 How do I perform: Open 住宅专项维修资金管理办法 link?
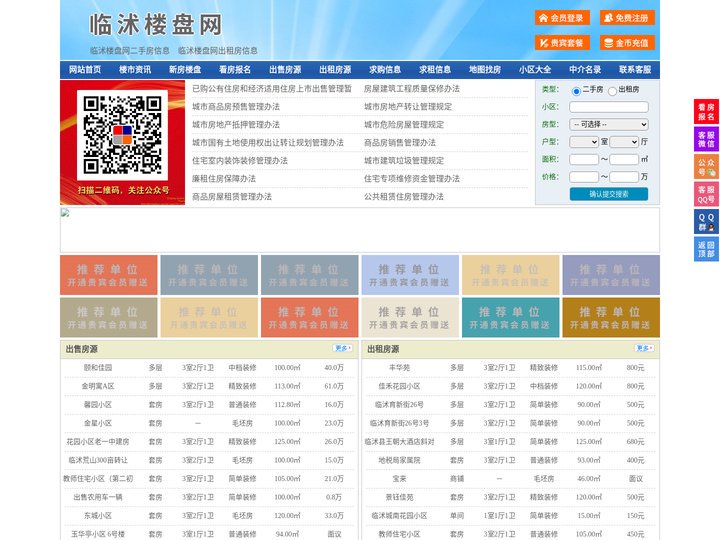pos(412,179)
